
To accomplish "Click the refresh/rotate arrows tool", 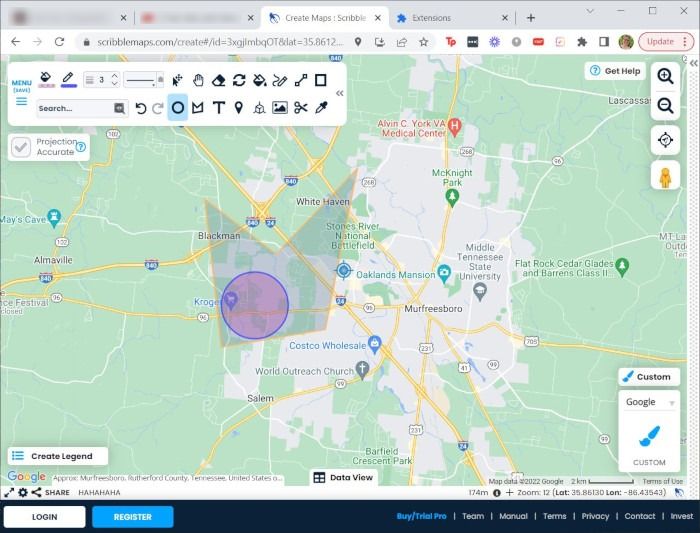I will [239, 80].
